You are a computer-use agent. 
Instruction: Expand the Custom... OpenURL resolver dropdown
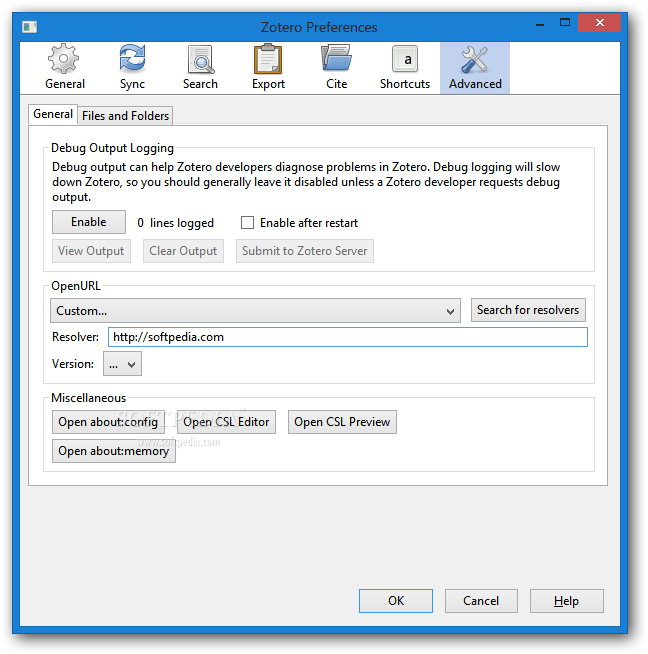point(255,311)
